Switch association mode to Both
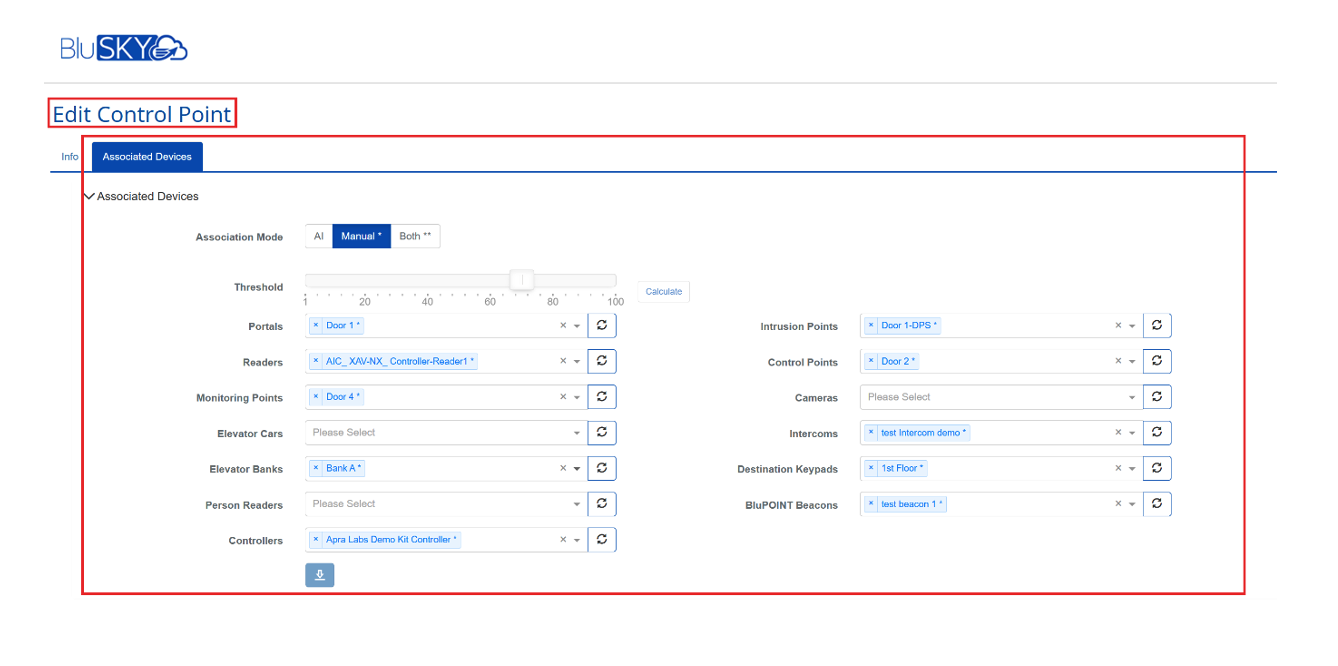The image size is (1338, 666). pos(415,237)
